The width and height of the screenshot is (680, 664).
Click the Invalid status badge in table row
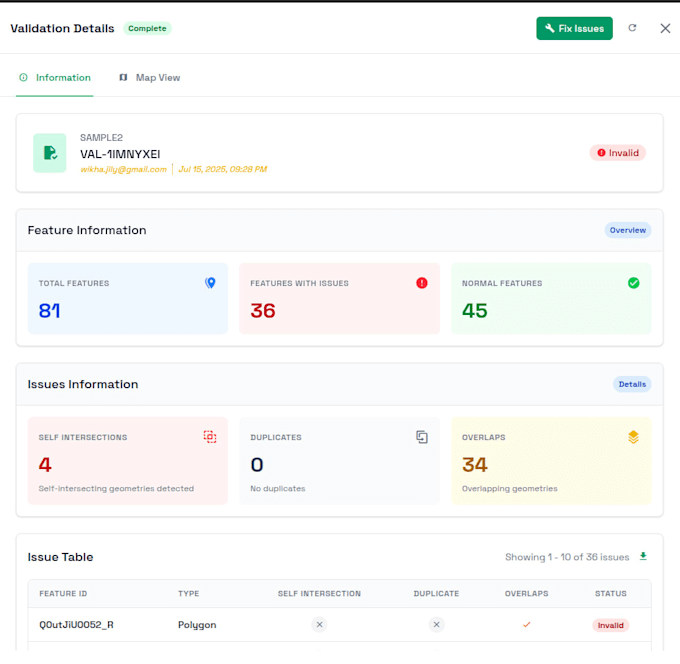click(610, 625)
